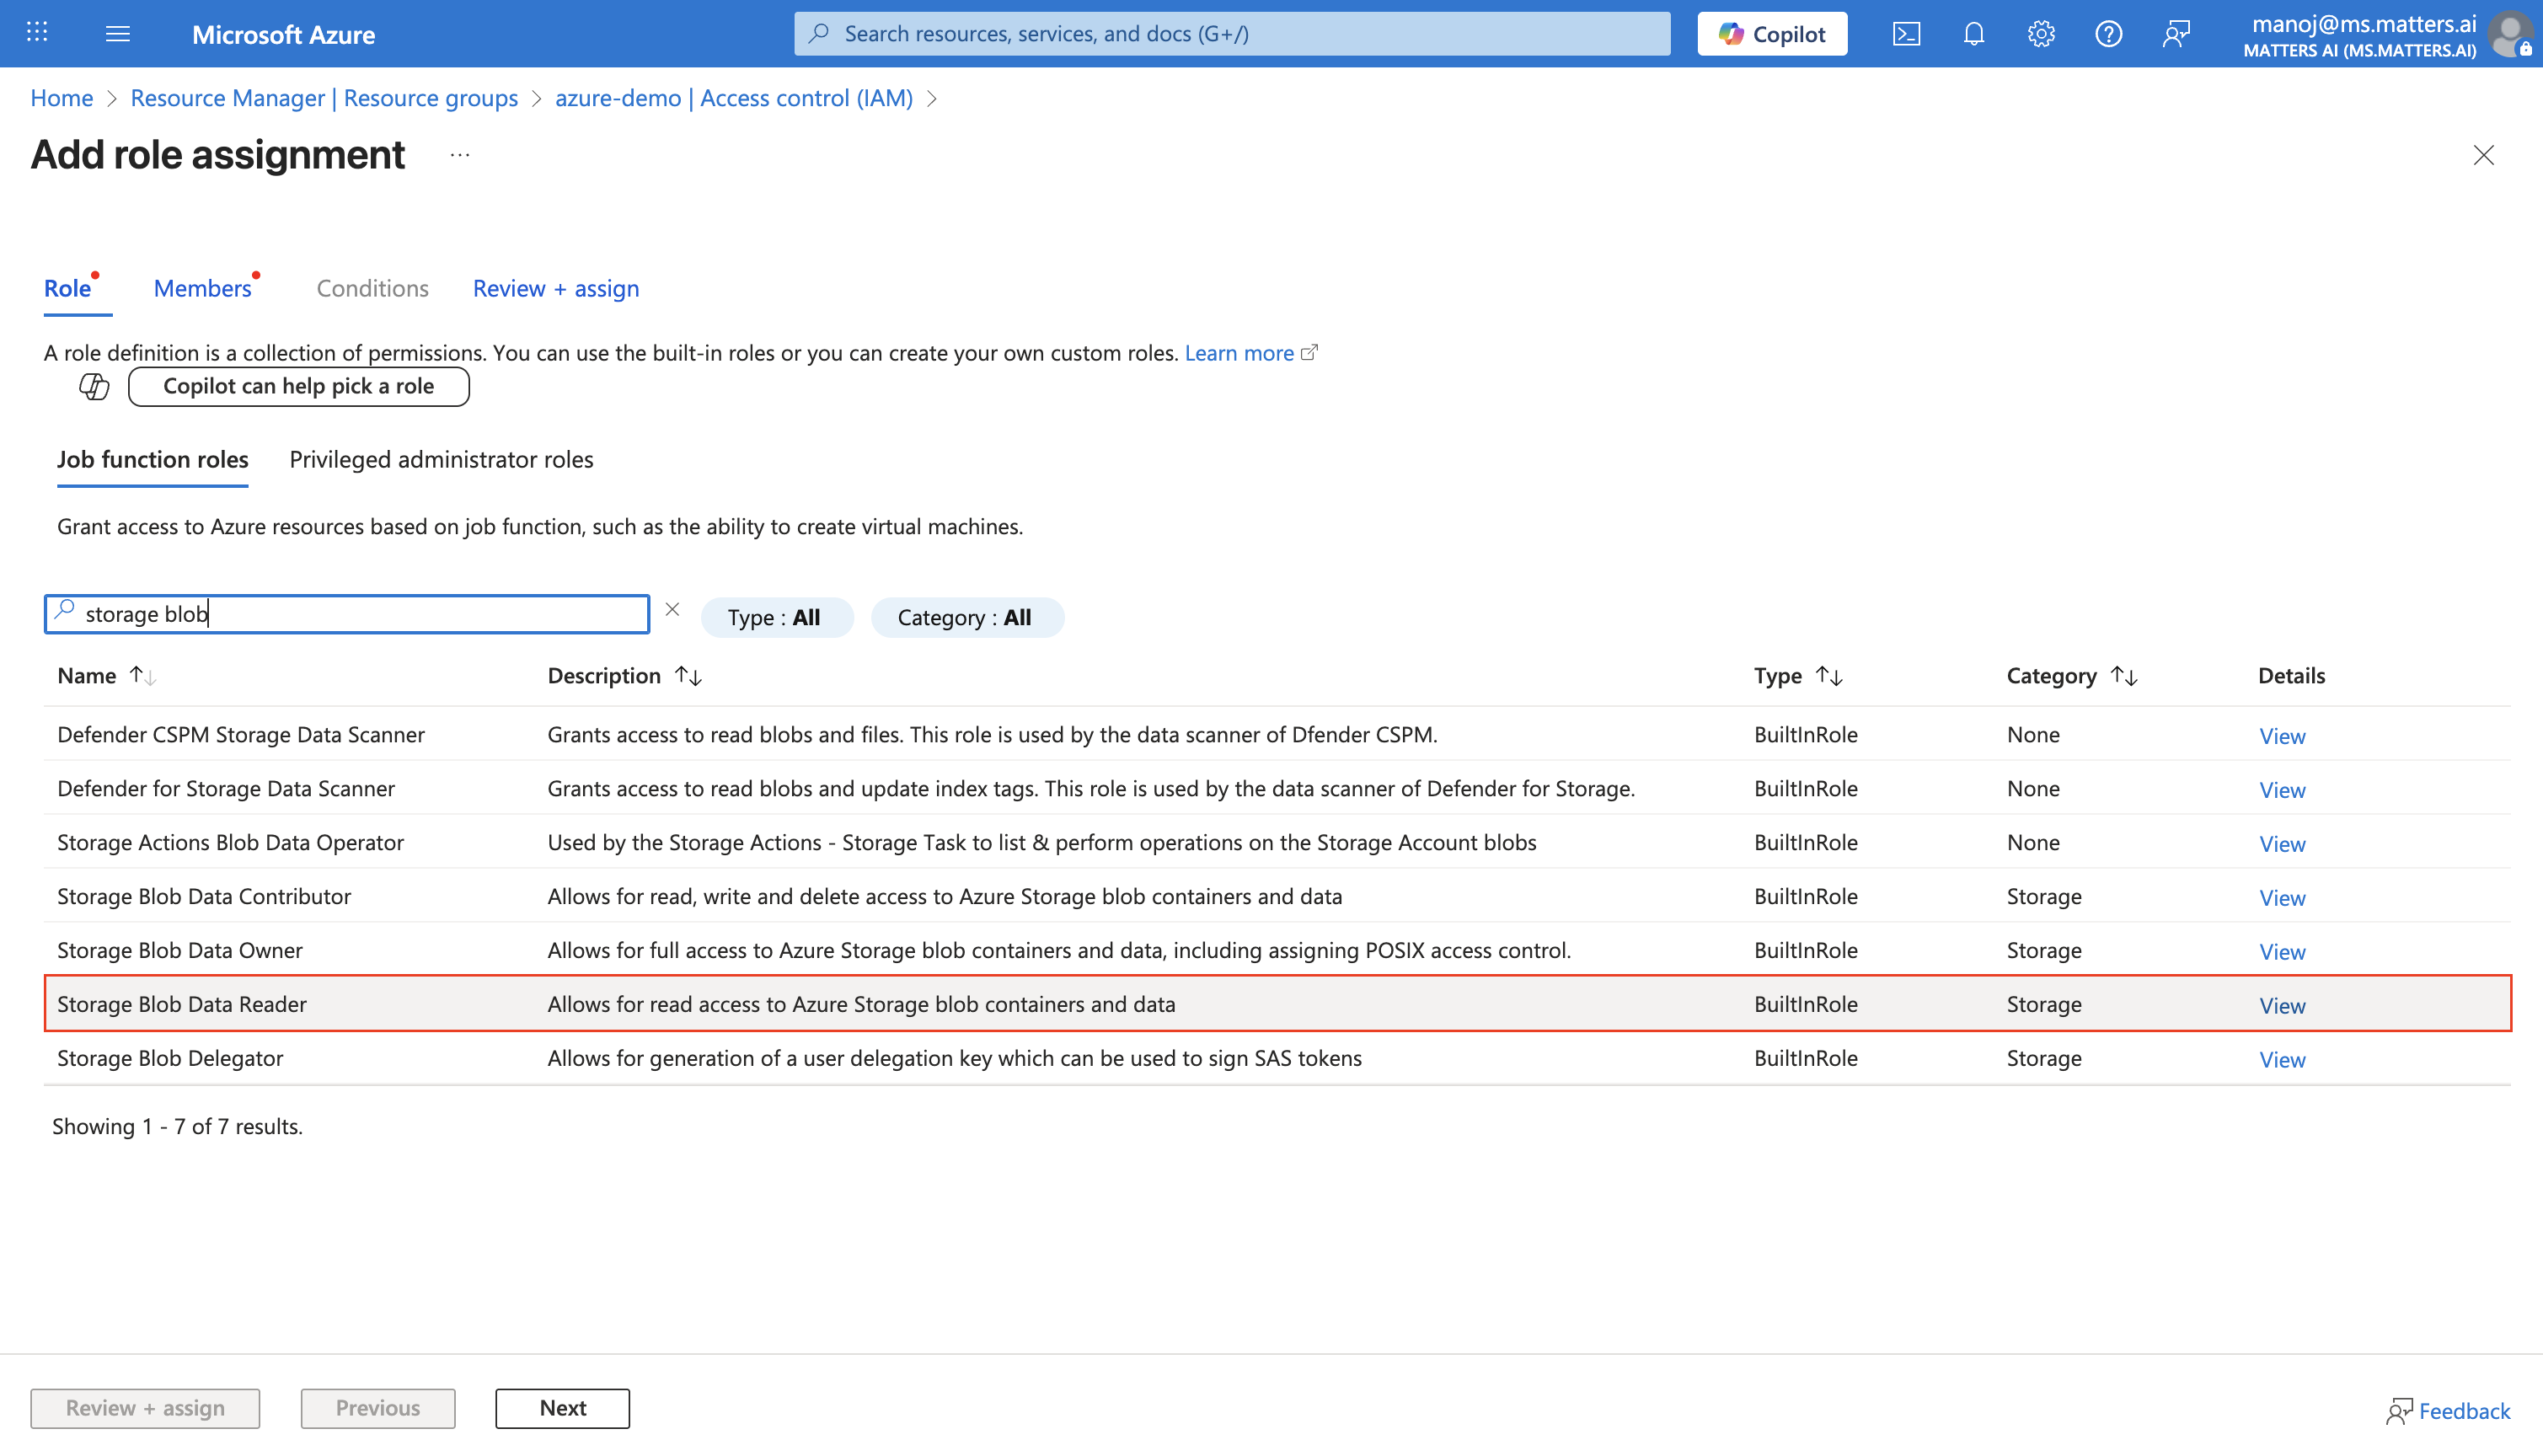Image resolution: width=2543 pixels, height=1456 pixels.
Task: Open the help question mark icon
Action: [x=2108, y=33]
